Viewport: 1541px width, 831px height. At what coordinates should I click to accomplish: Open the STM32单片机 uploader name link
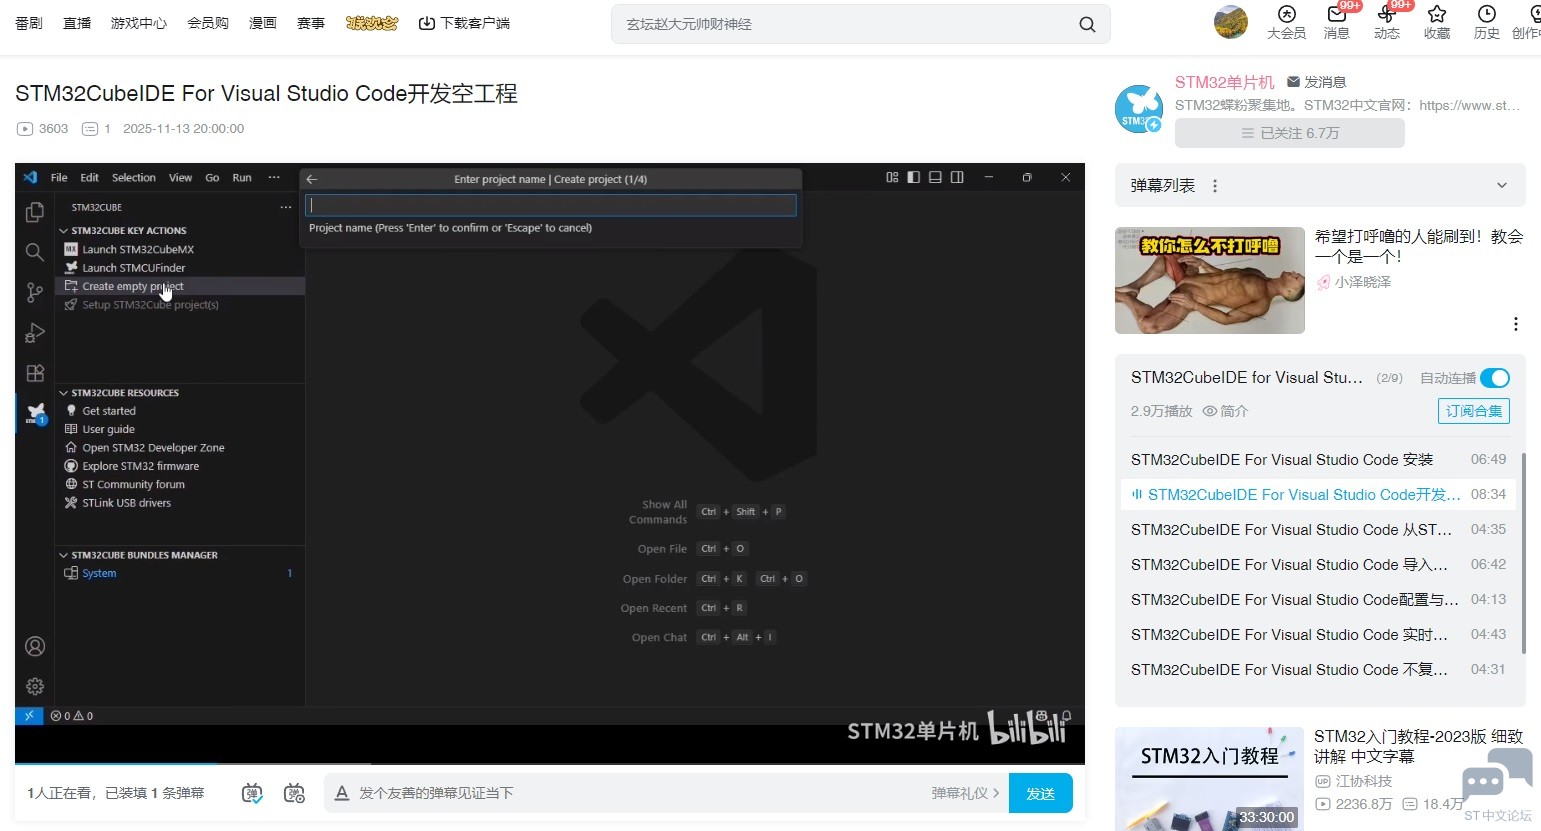1225,82
